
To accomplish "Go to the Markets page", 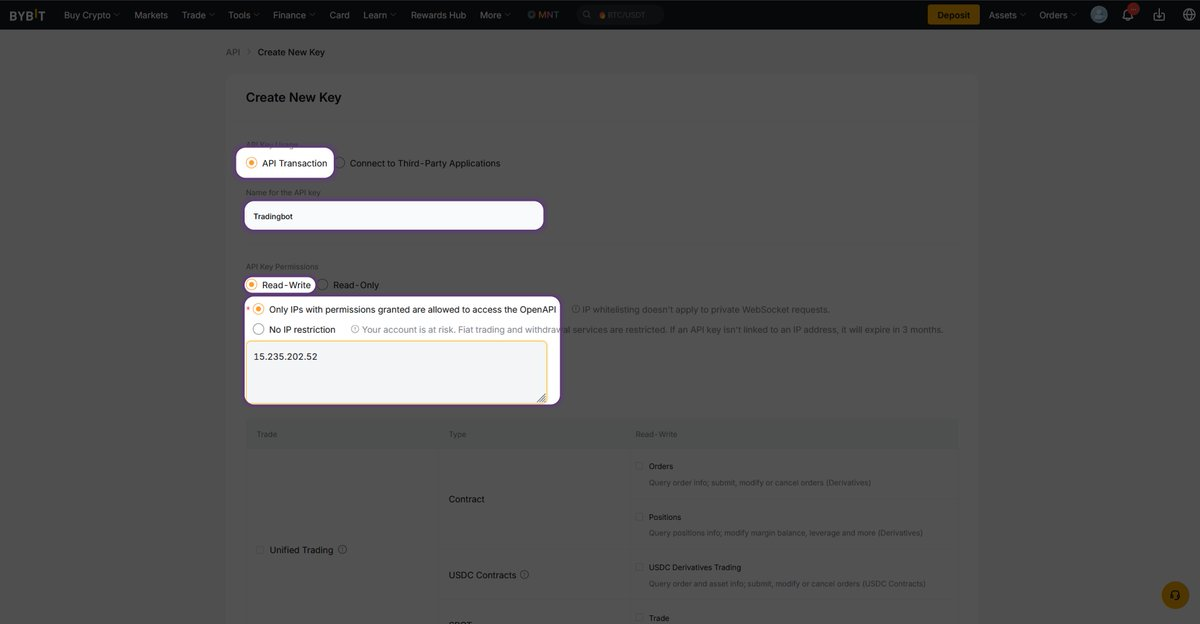I will (151, 15).
